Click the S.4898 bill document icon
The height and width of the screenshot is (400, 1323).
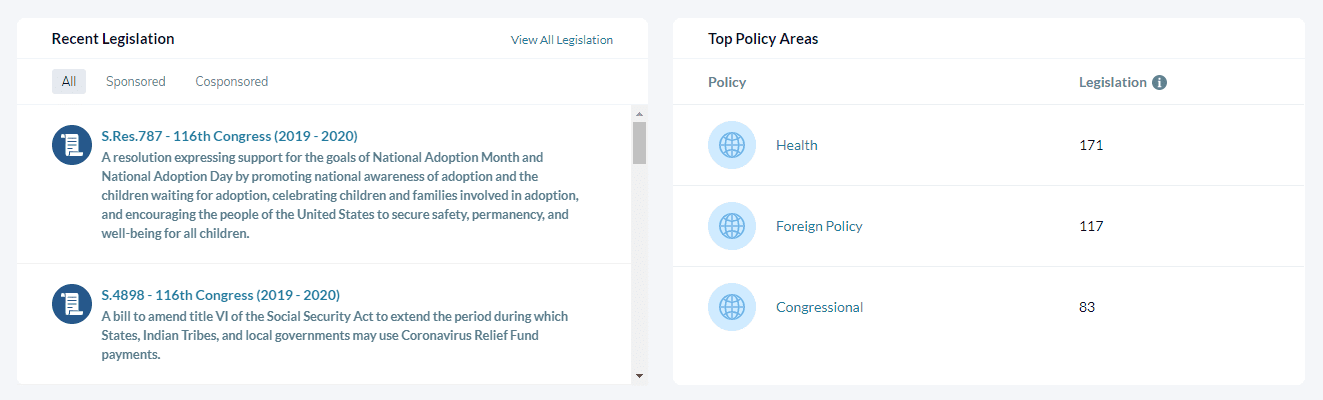[x=72, y=304]
